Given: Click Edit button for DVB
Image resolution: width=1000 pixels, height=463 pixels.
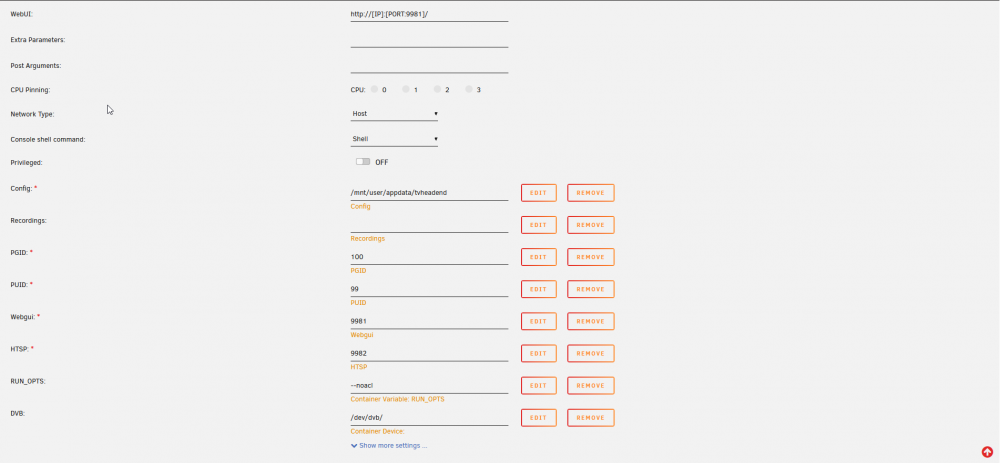Looking at the screenshot, I should (539, 418).
